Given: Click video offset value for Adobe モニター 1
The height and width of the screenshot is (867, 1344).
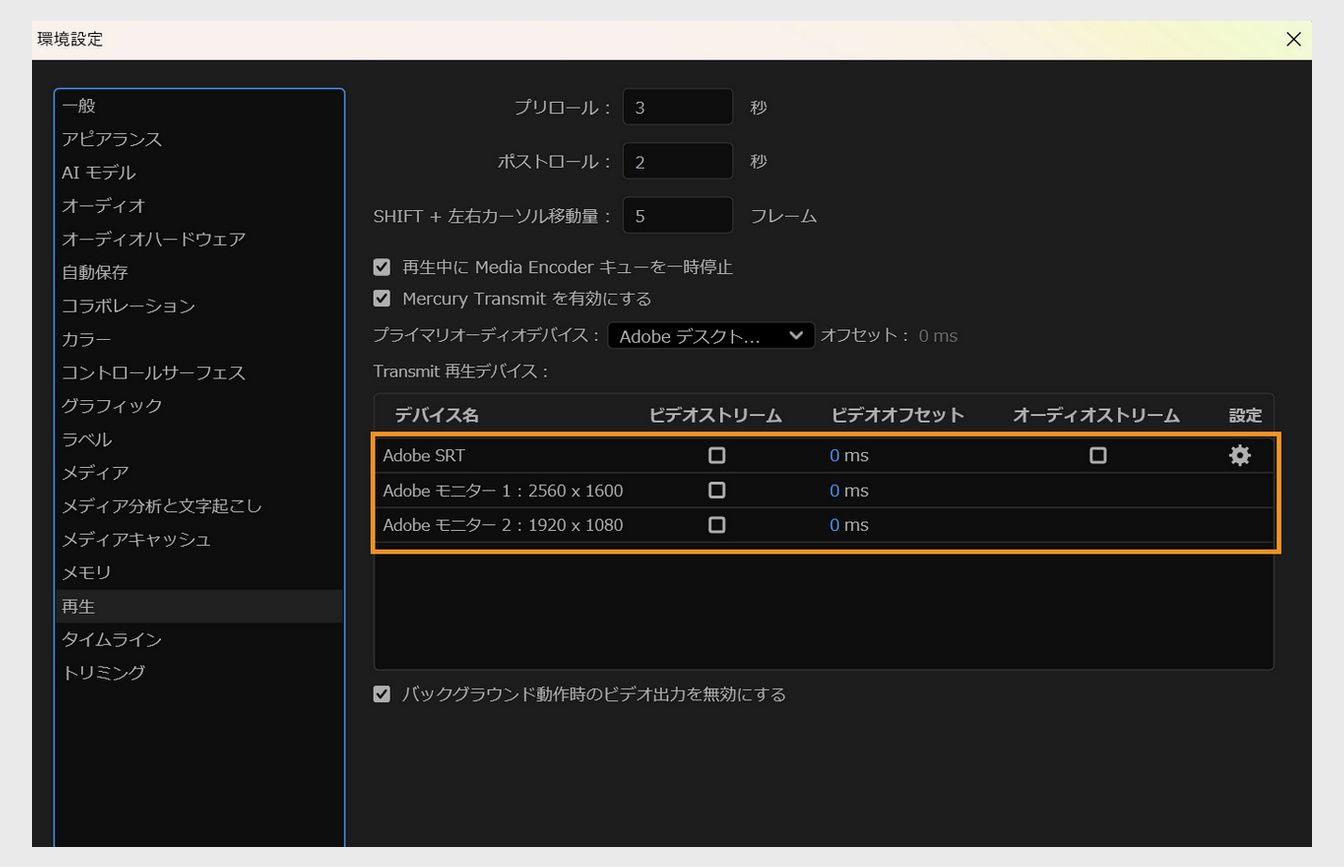Looking at the screenshot, I should point(849,490).
